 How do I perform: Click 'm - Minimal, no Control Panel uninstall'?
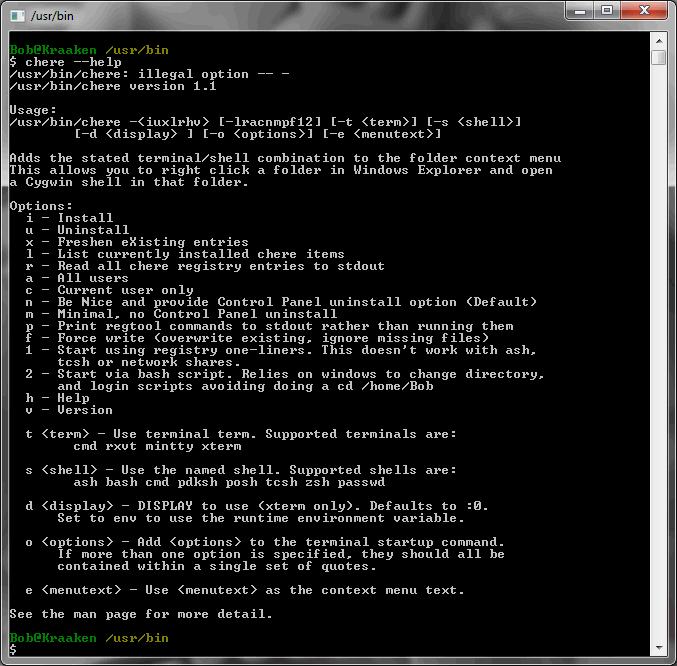181,314
